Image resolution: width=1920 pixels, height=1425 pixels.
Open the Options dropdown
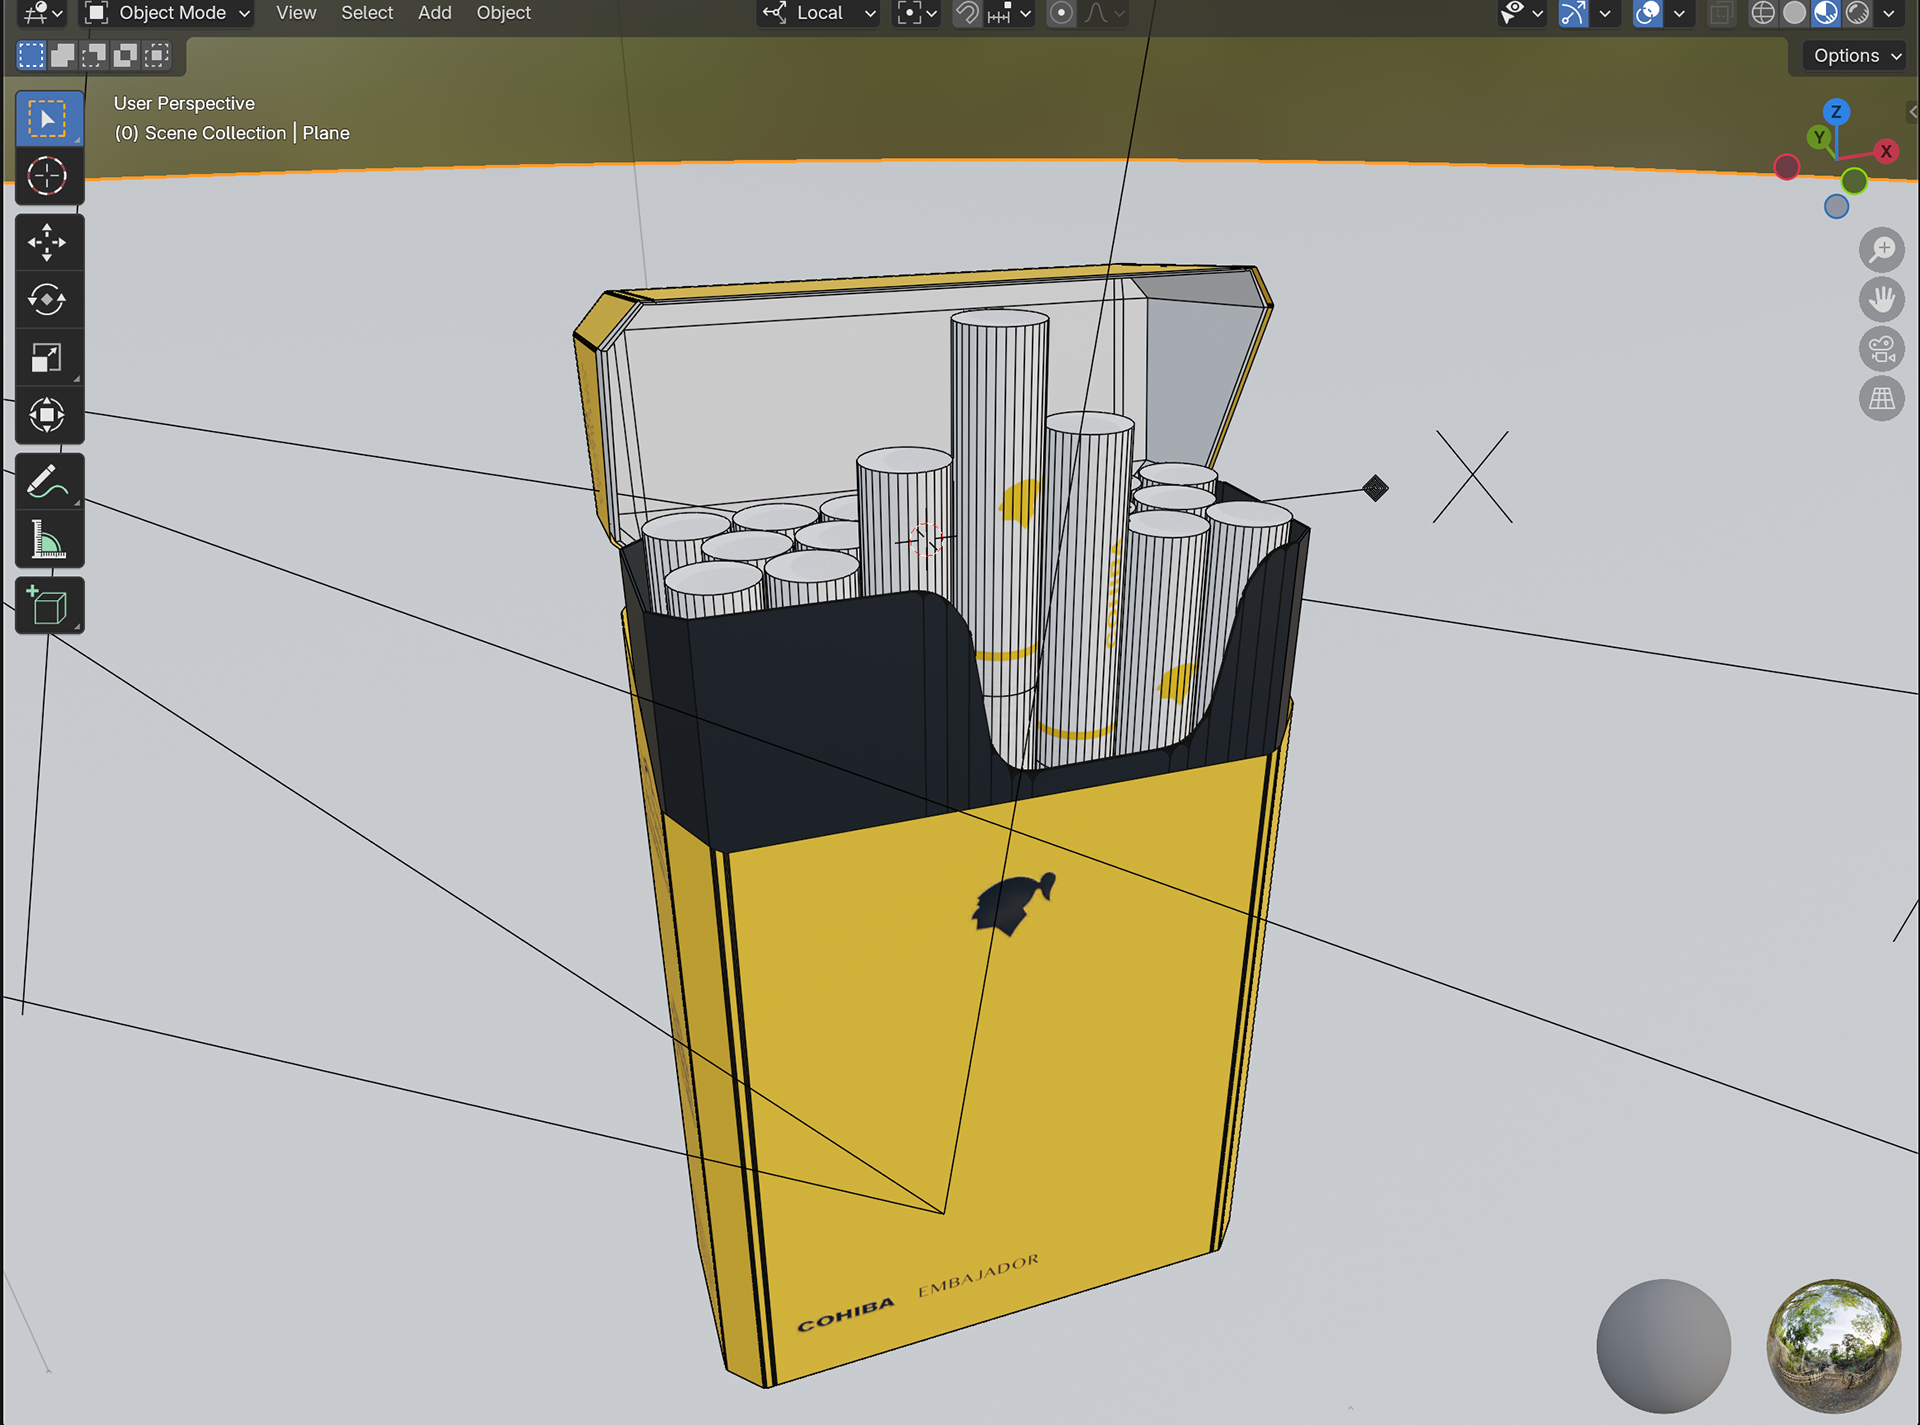(1856, 56)
